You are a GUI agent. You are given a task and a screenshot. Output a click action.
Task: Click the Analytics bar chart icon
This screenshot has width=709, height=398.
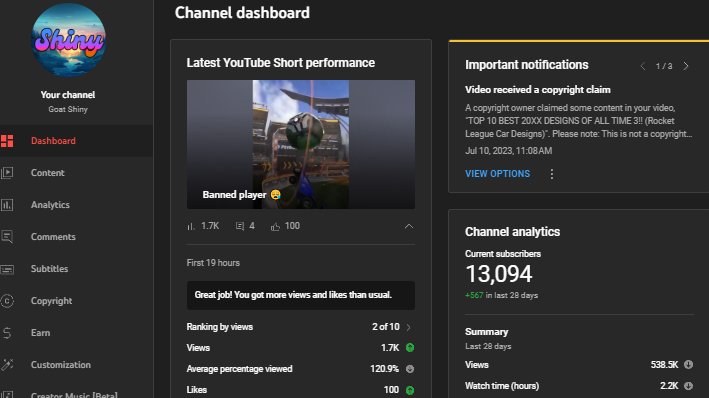coord(7,205)
